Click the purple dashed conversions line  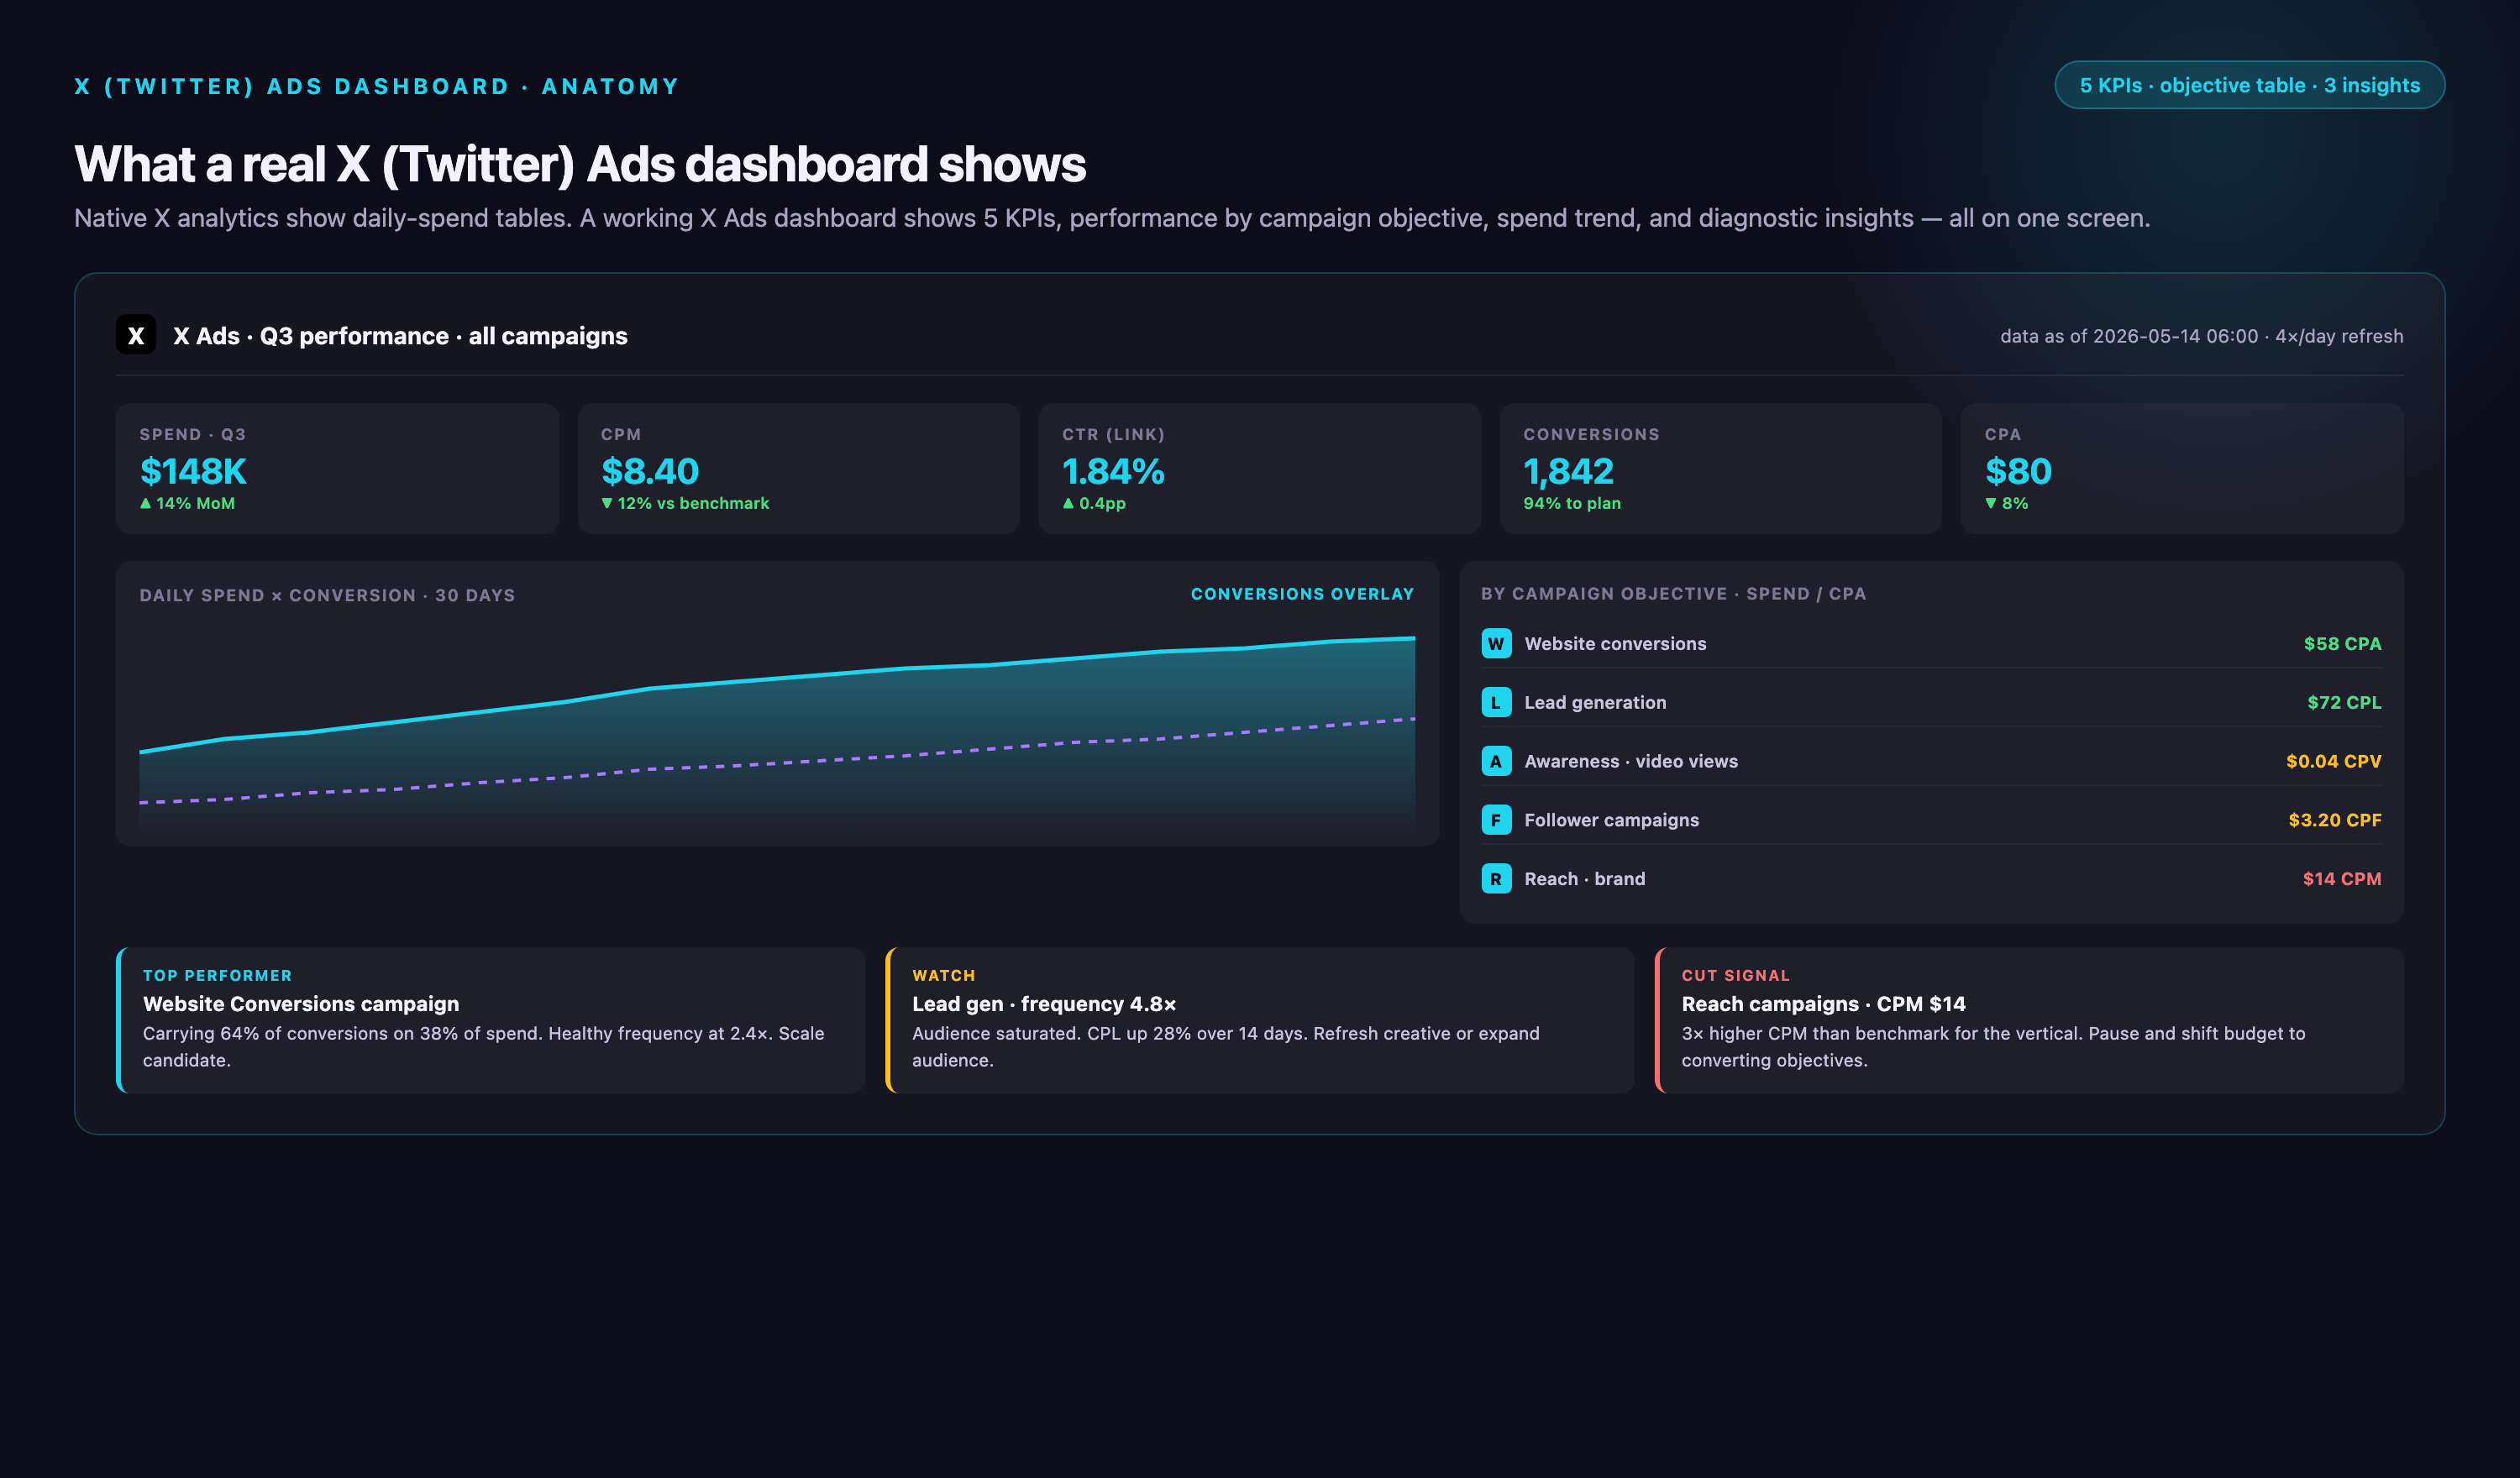pos(777,762)
